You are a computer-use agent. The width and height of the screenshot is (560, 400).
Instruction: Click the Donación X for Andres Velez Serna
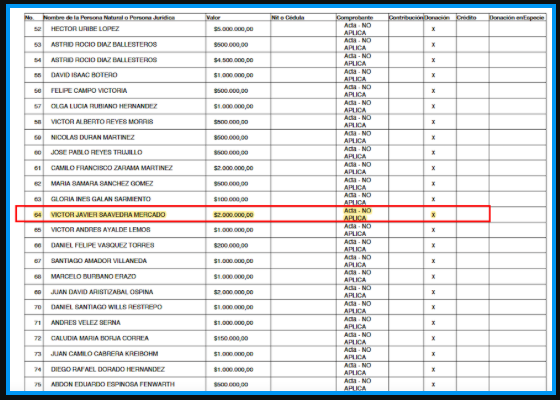point(433,323)
